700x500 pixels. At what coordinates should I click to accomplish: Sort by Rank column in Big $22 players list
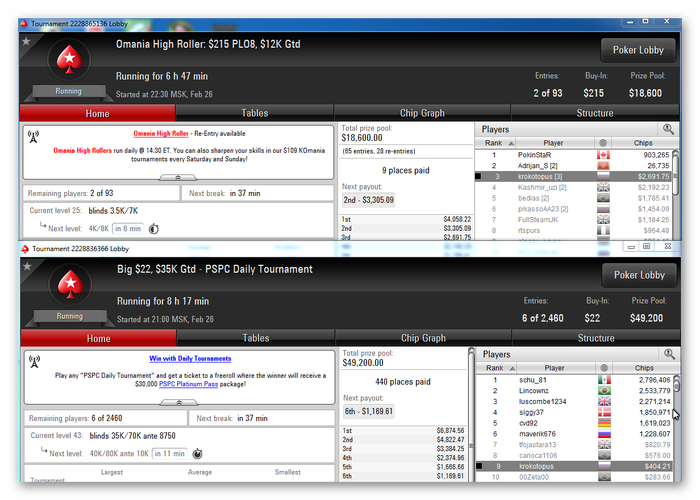pyautogui.click(x=496, y=368)
